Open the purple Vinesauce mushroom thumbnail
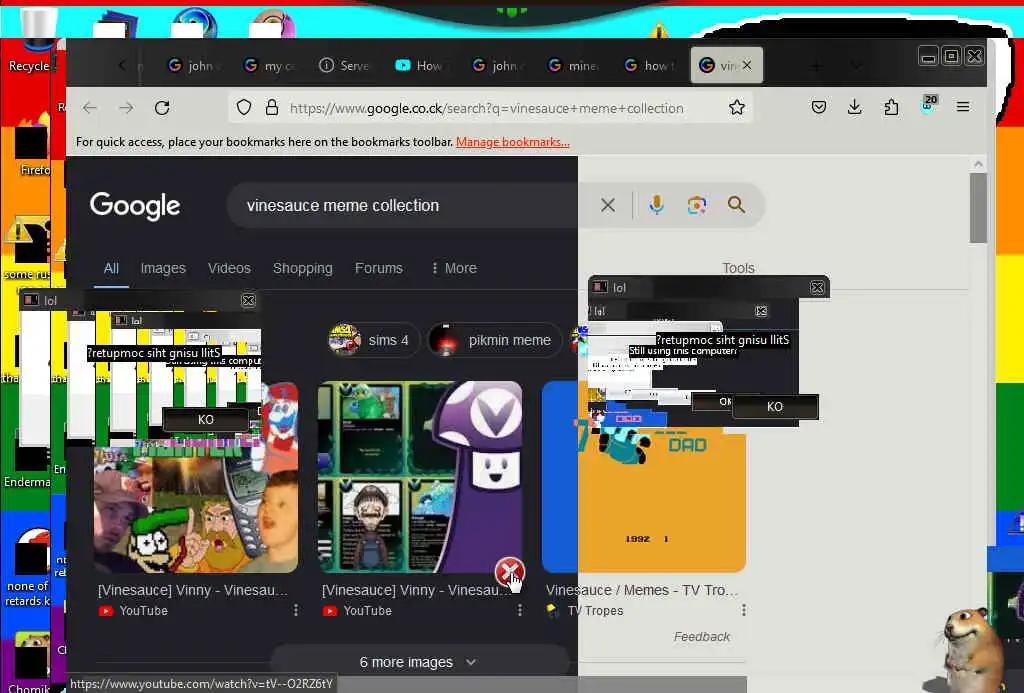Viewport: 1024px width, 693px height. point(420,477)
